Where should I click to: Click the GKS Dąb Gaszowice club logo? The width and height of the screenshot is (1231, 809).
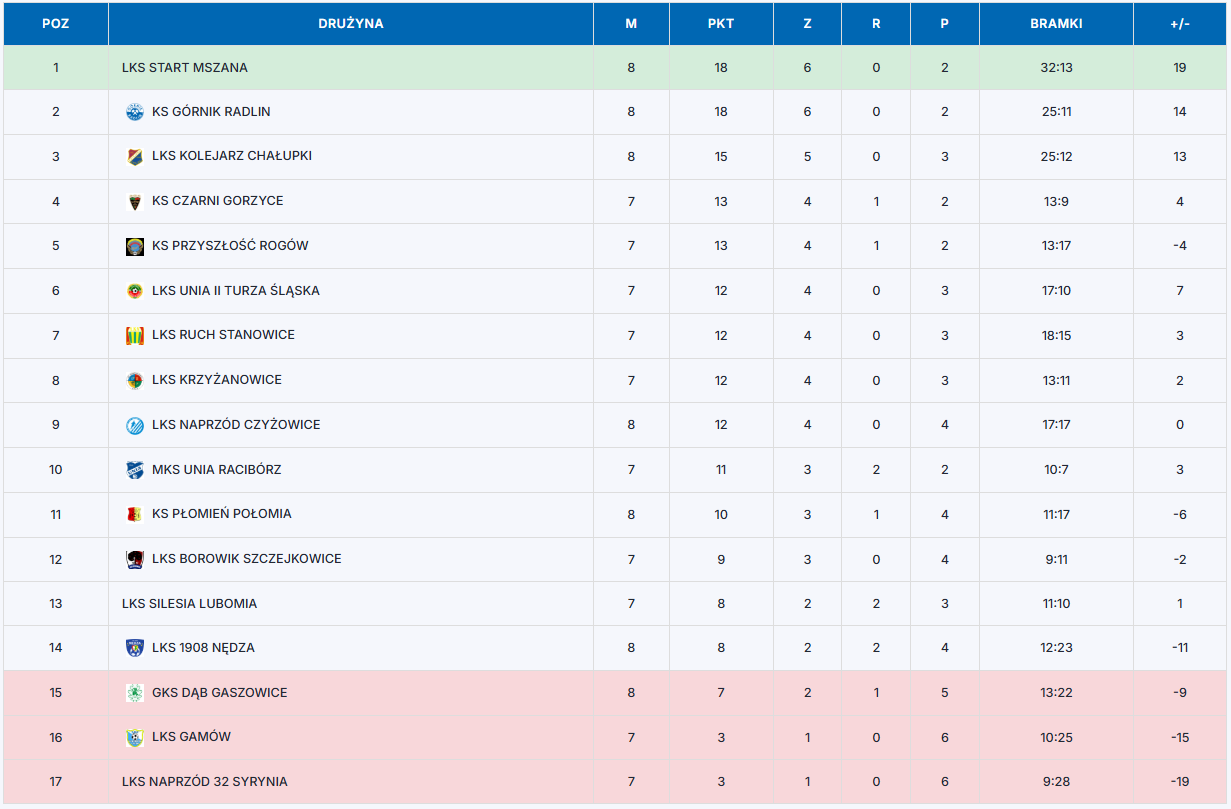point(134,693)
